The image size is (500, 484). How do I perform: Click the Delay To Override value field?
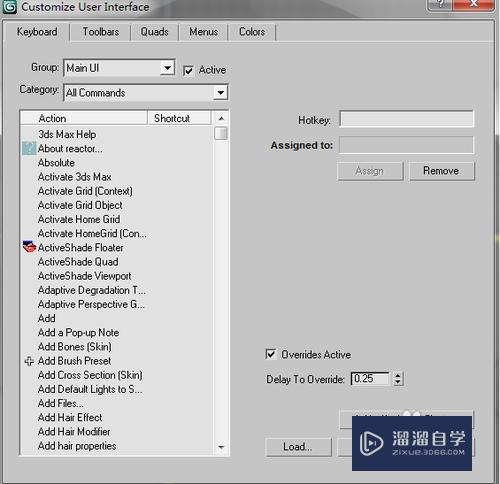click(x=370, y=379)
